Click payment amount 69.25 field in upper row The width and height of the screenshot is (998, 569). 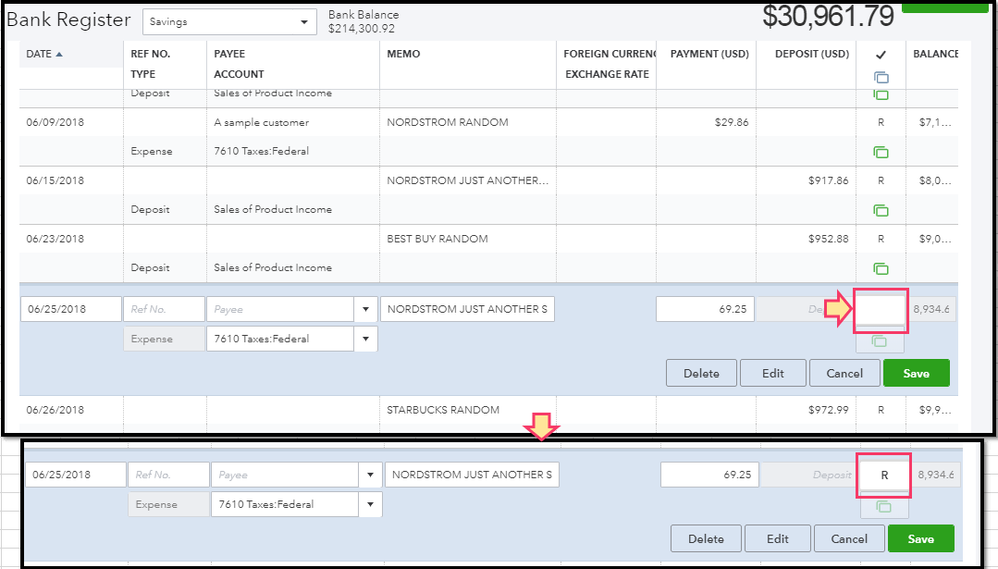point(705,309)
